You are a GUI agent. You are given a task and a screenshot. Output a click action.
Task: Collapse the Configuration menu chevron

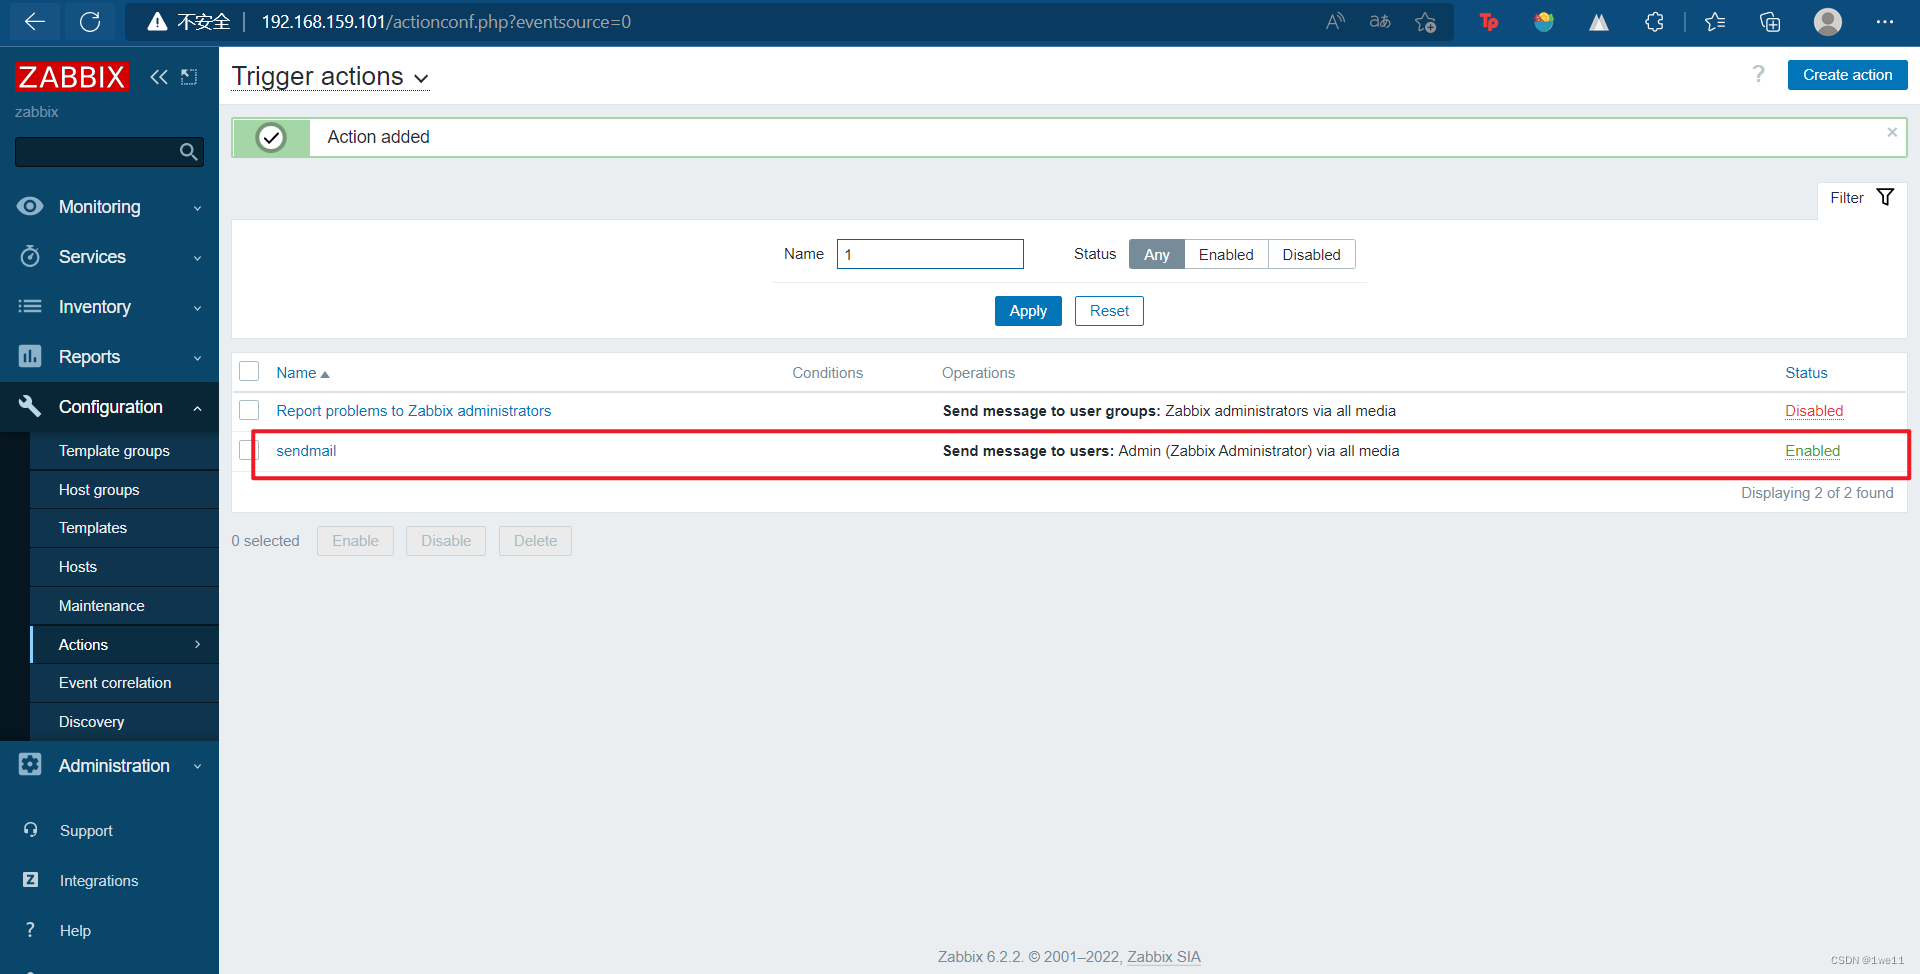(197, 408)
